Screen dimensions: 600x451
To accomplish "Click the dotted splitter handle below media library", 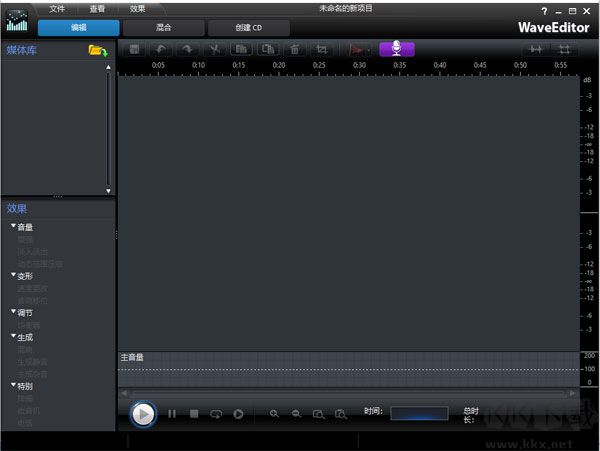I will coord(58,196).
